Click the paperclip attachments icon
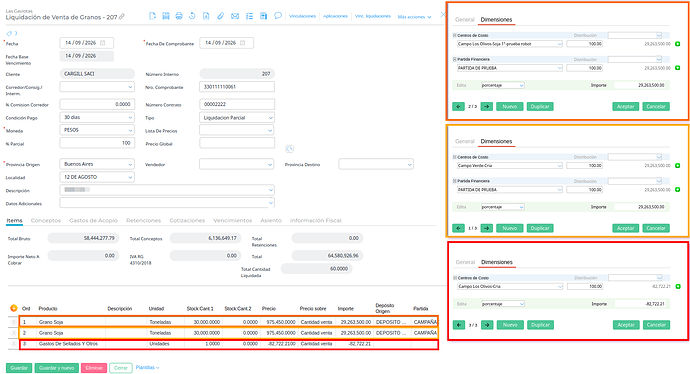The height and width of the screenshot is (374, 690). click(220, 16)
